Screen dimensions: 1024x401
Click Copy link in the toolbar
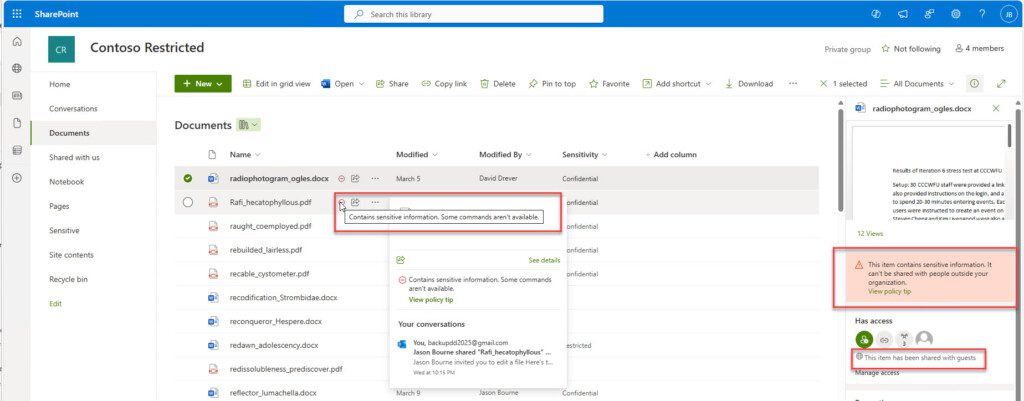click(444, 84)
